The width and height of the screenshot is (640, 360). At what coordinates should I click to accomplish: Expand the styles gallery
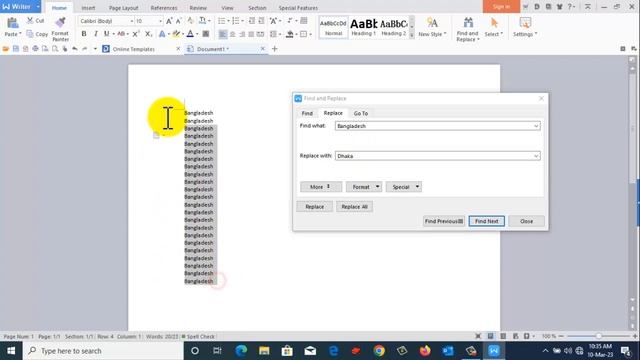pos(411,36)
